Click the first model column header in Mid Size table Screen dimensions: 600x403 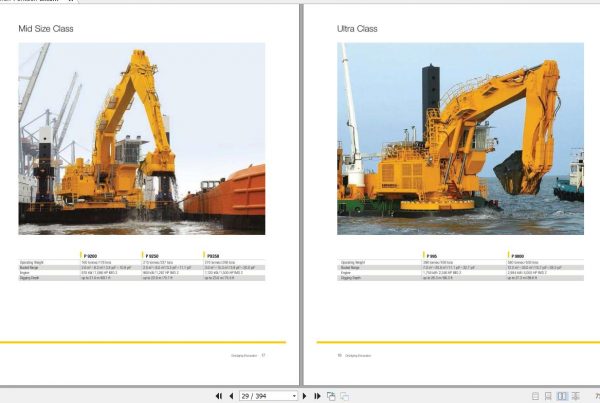(90, 256)
